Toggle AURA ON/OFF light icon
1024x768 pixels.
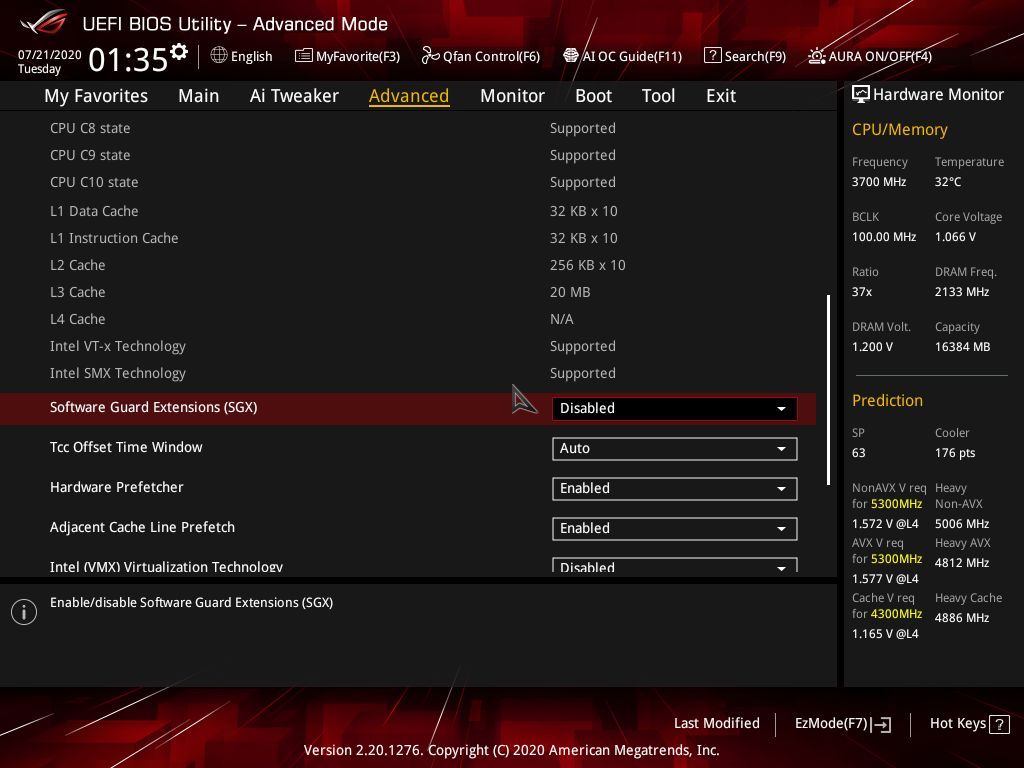pos(816,56)
